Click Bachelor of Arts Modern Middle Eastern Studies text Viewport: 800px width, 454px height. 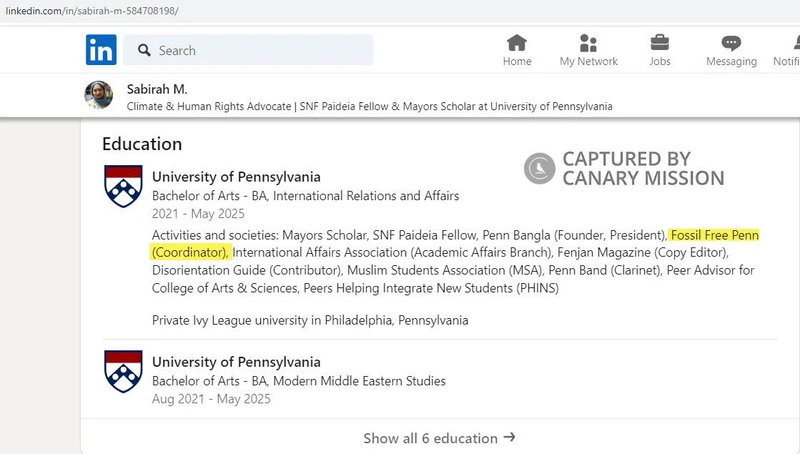coord(298,381)
